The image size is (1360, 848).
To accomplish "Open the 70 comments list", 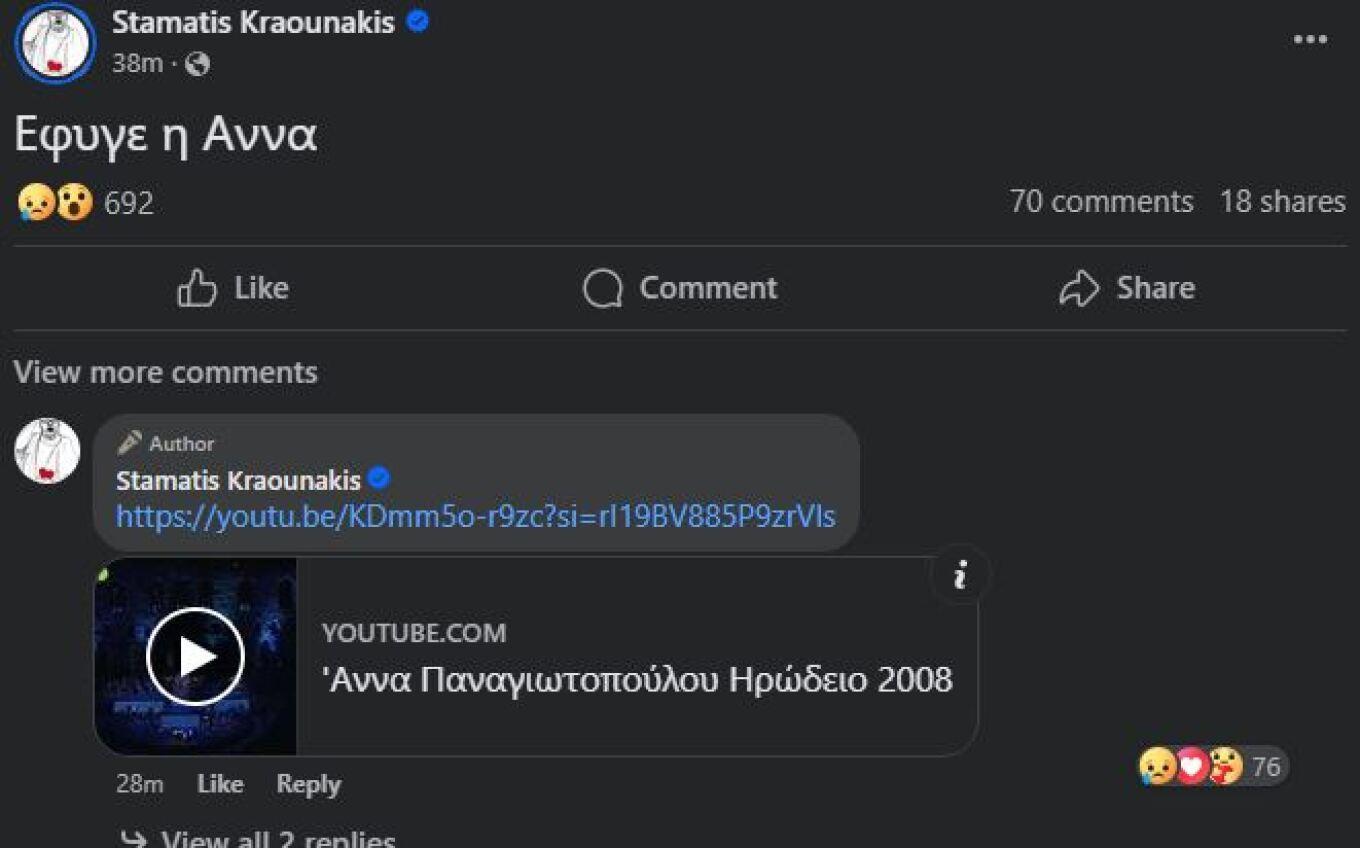I will [1101, 202].
